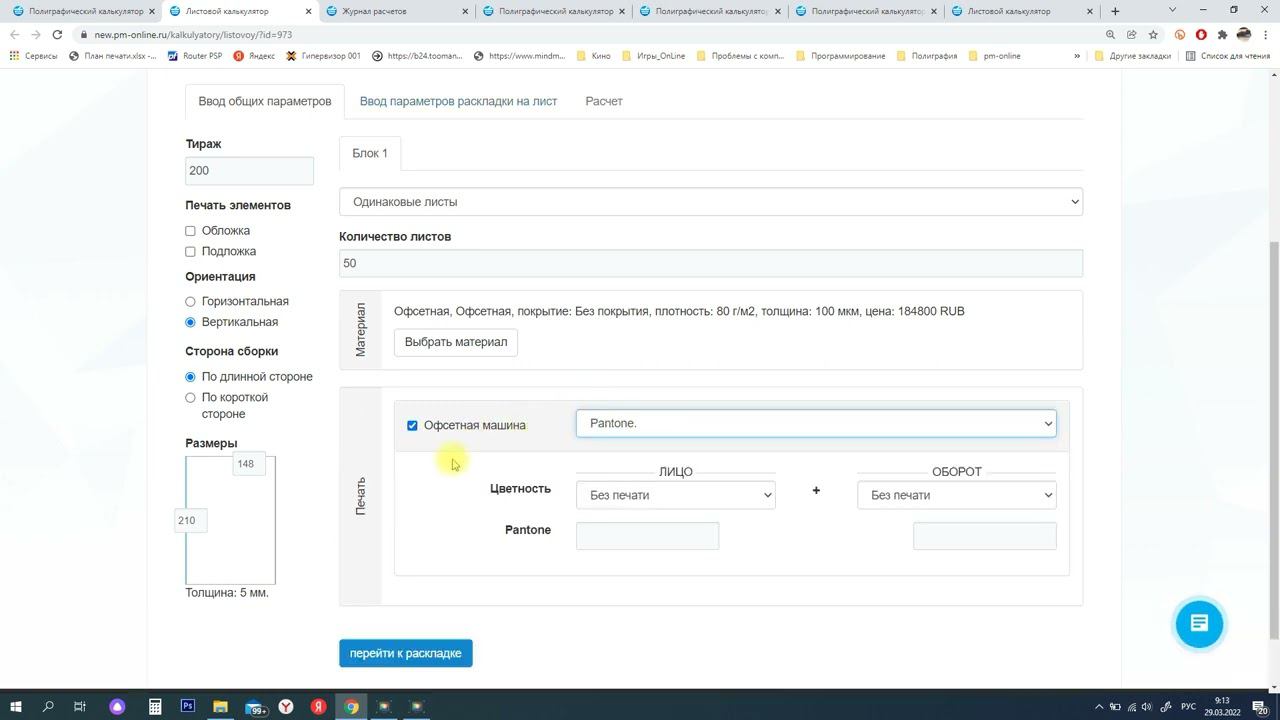
Task: Open the Яндекс bookmark
Action: pyautogui.click(x=254, y=56)
